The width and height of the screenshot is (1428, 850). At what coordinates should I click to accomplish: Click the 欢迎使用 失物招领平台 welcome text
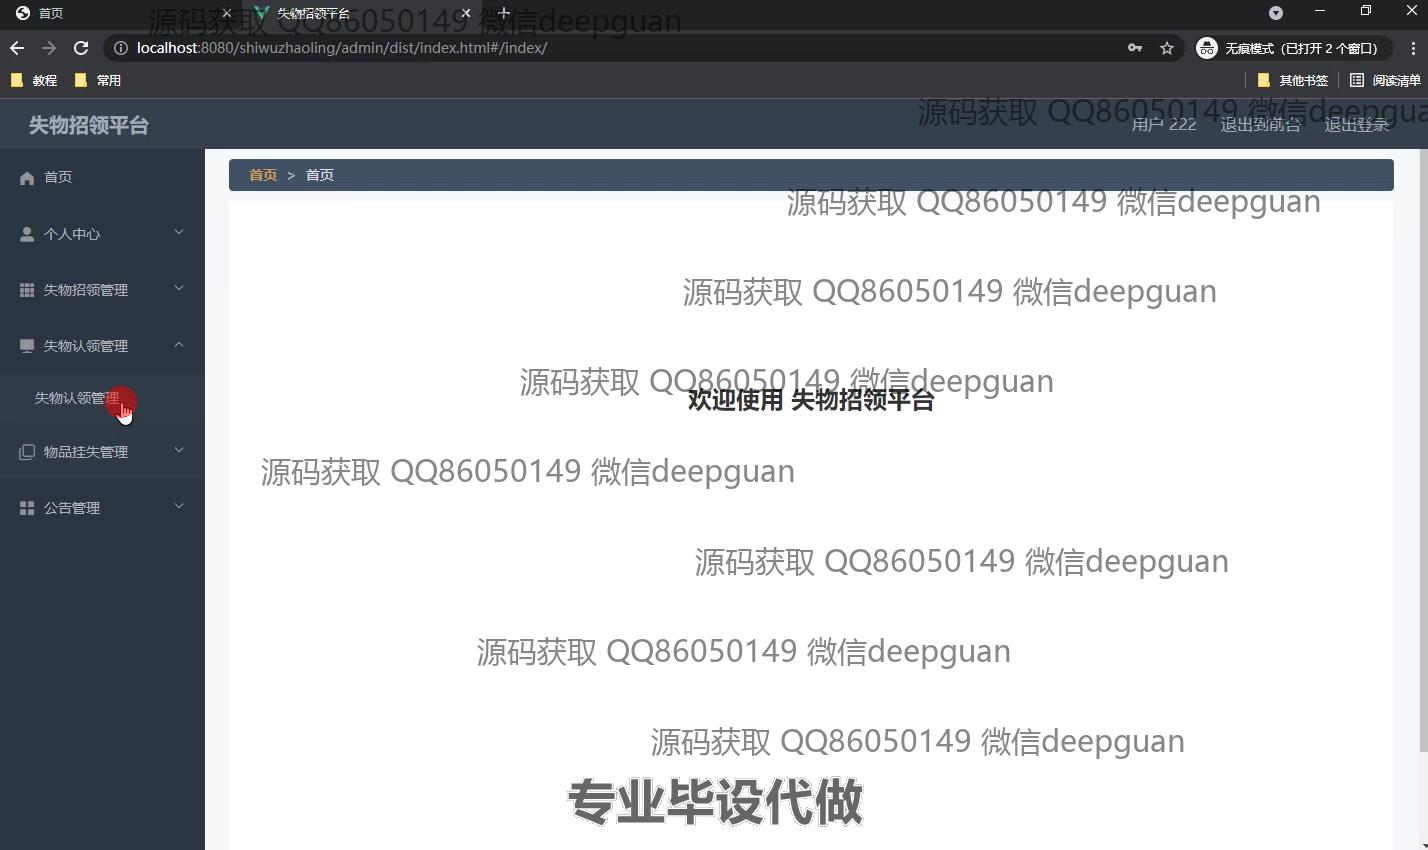pos(811,400)
